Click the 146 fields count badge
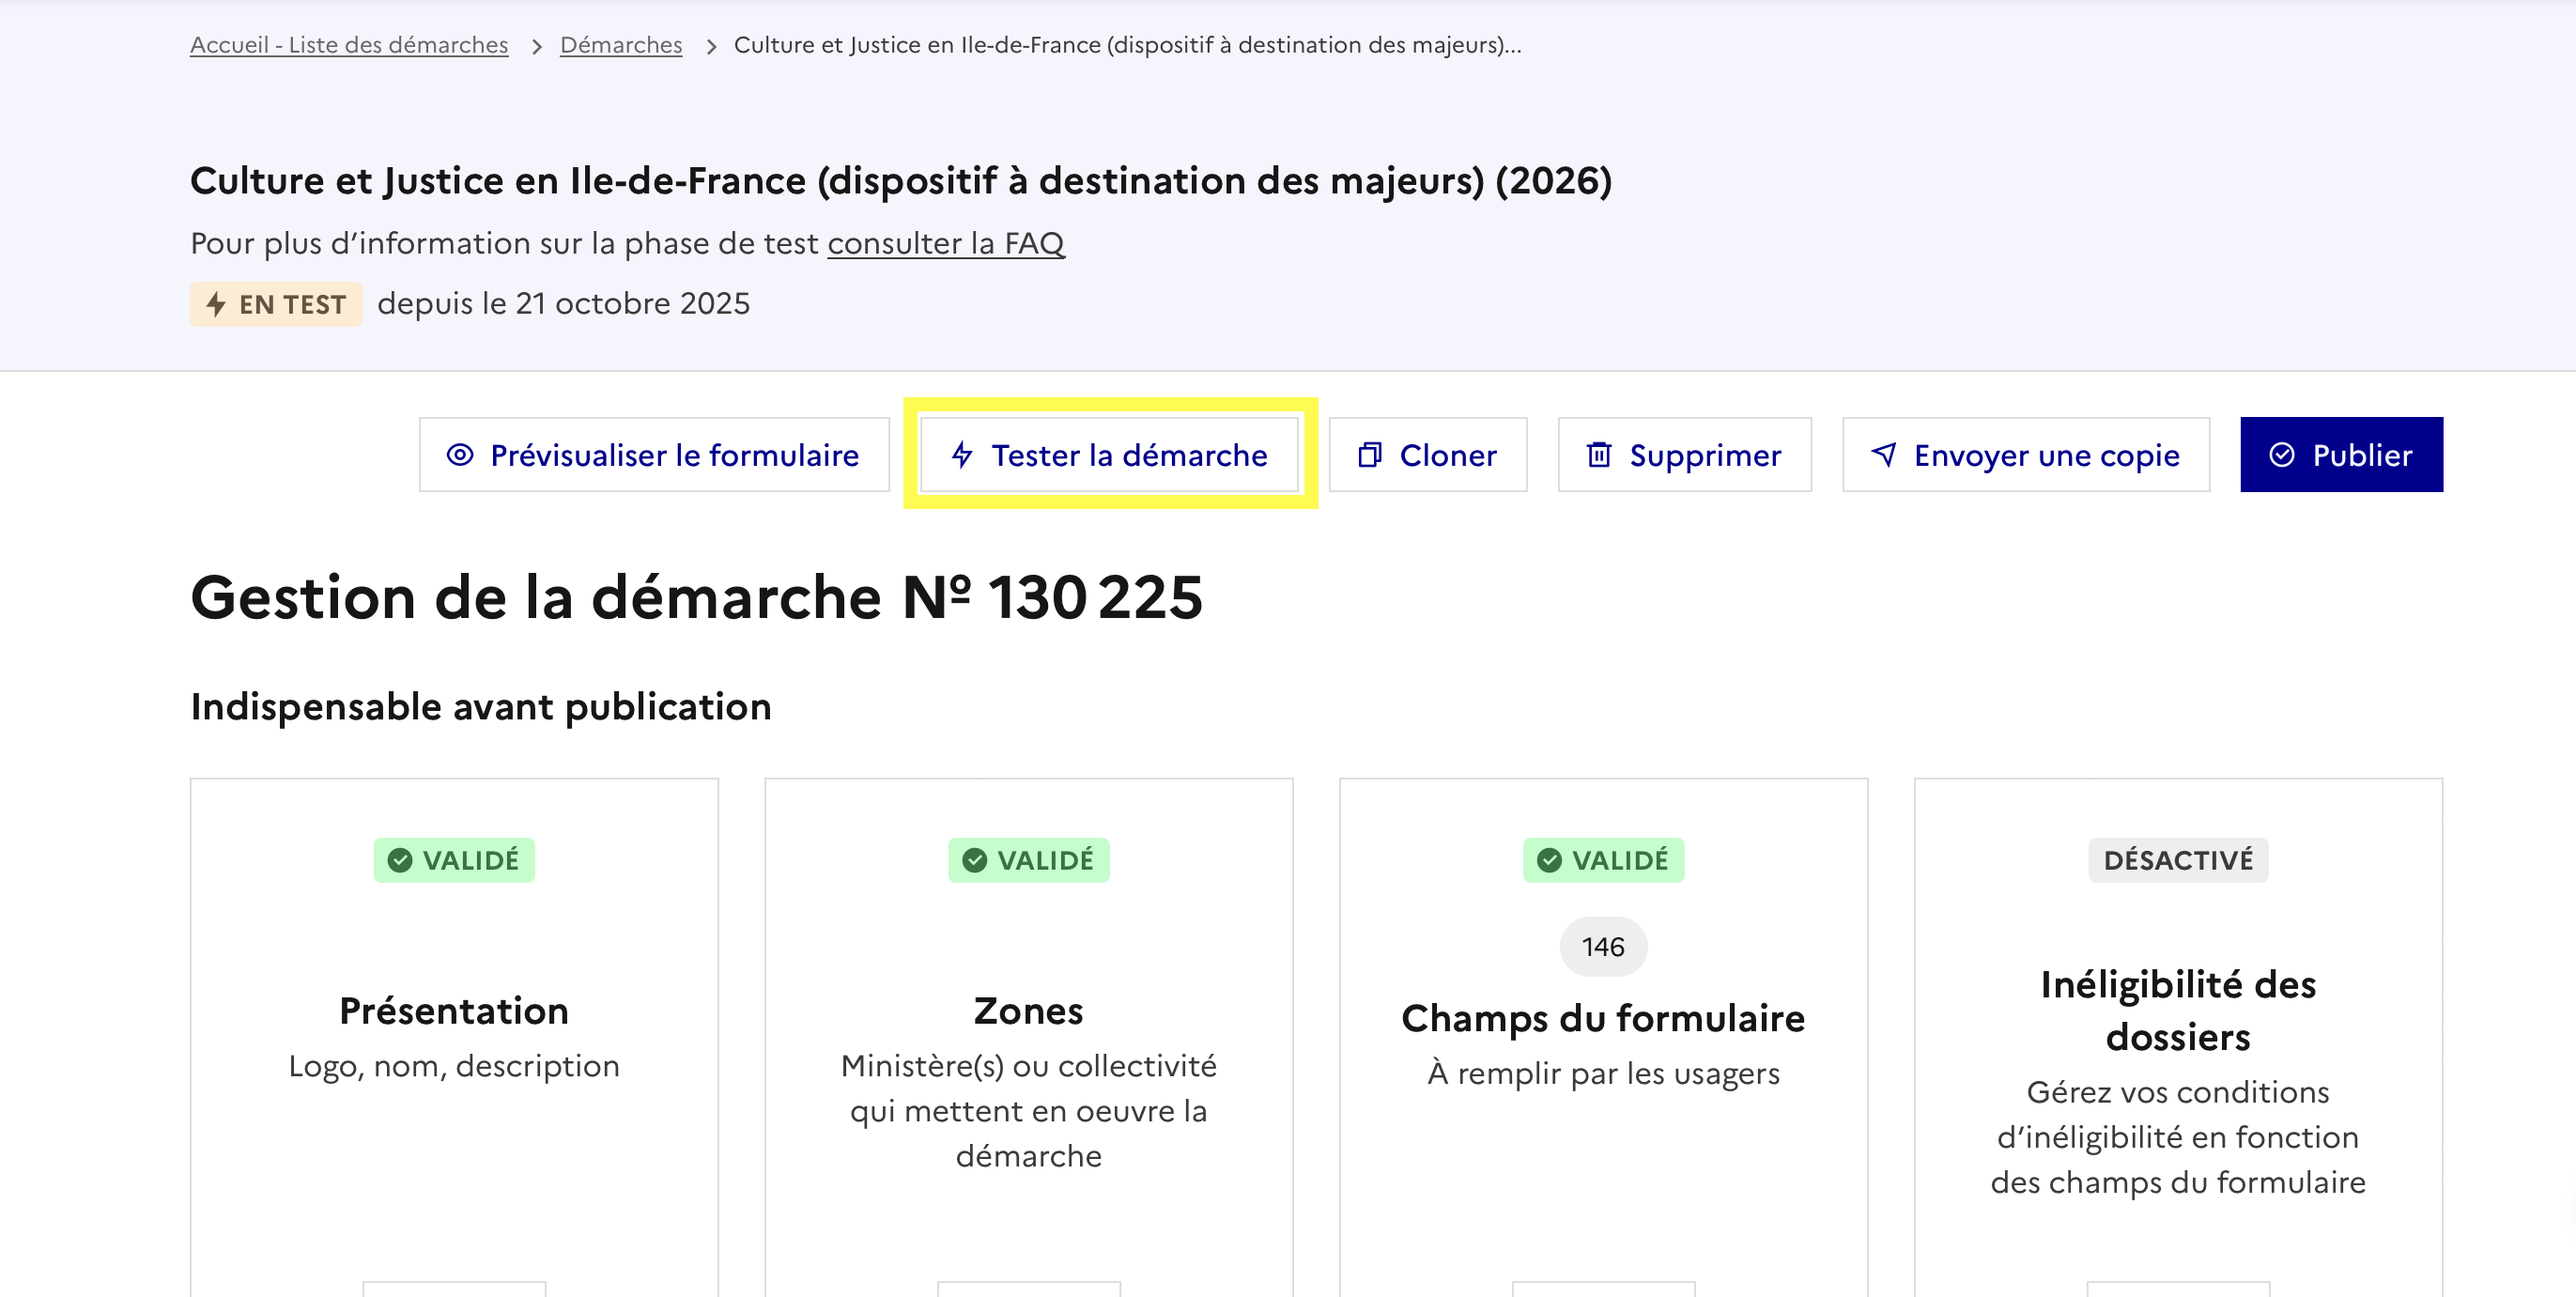 click(x=1603, y=946)
